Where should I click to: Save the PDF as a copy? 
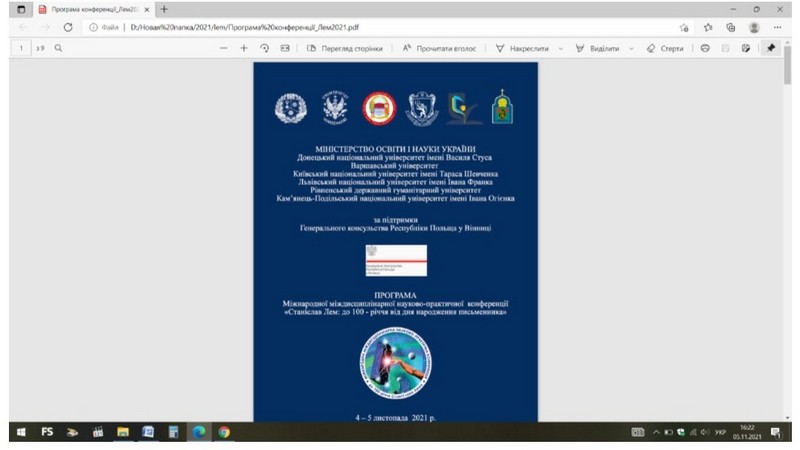746,48
